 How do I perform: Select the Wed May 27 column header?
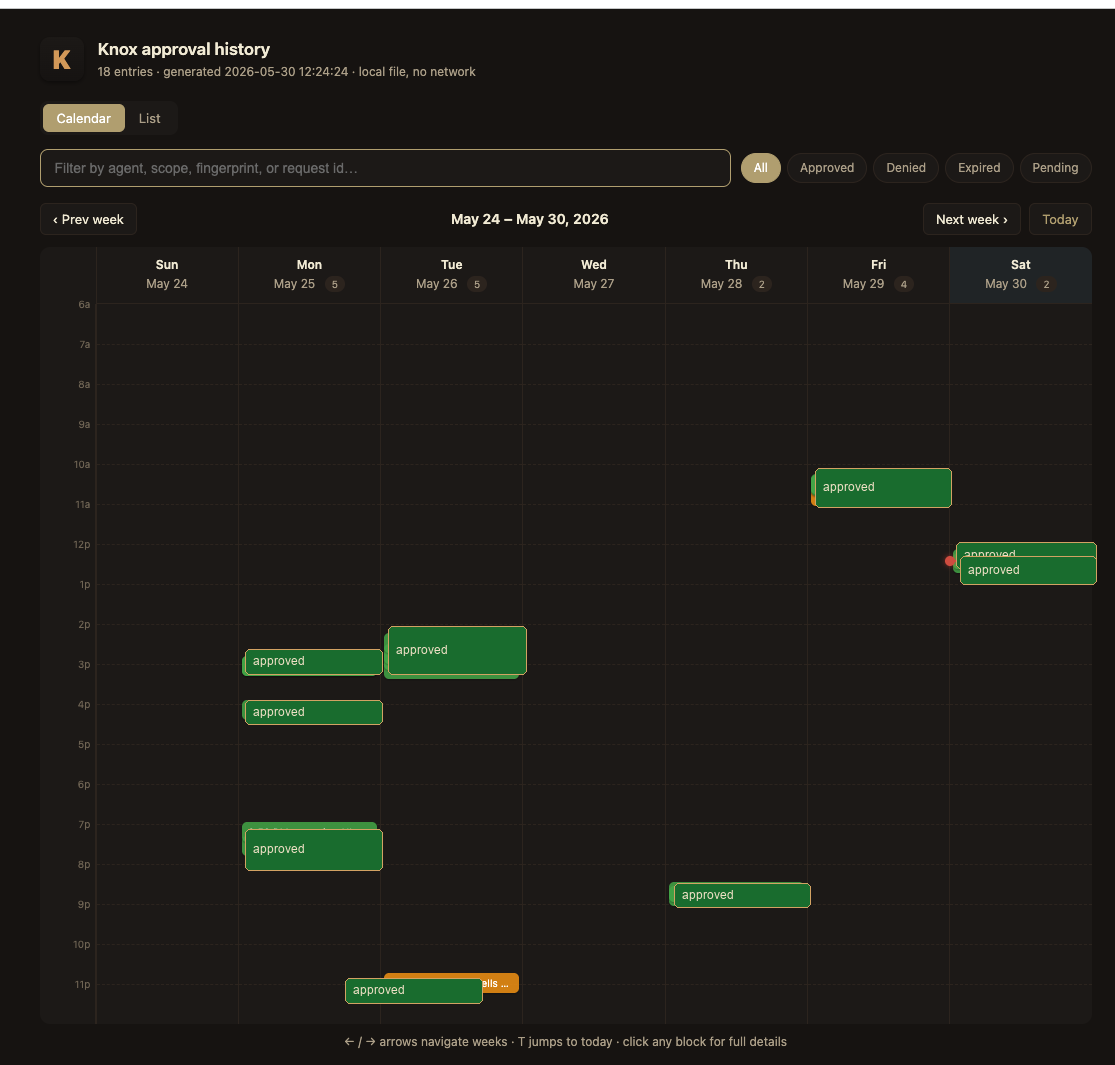point(594,274)
